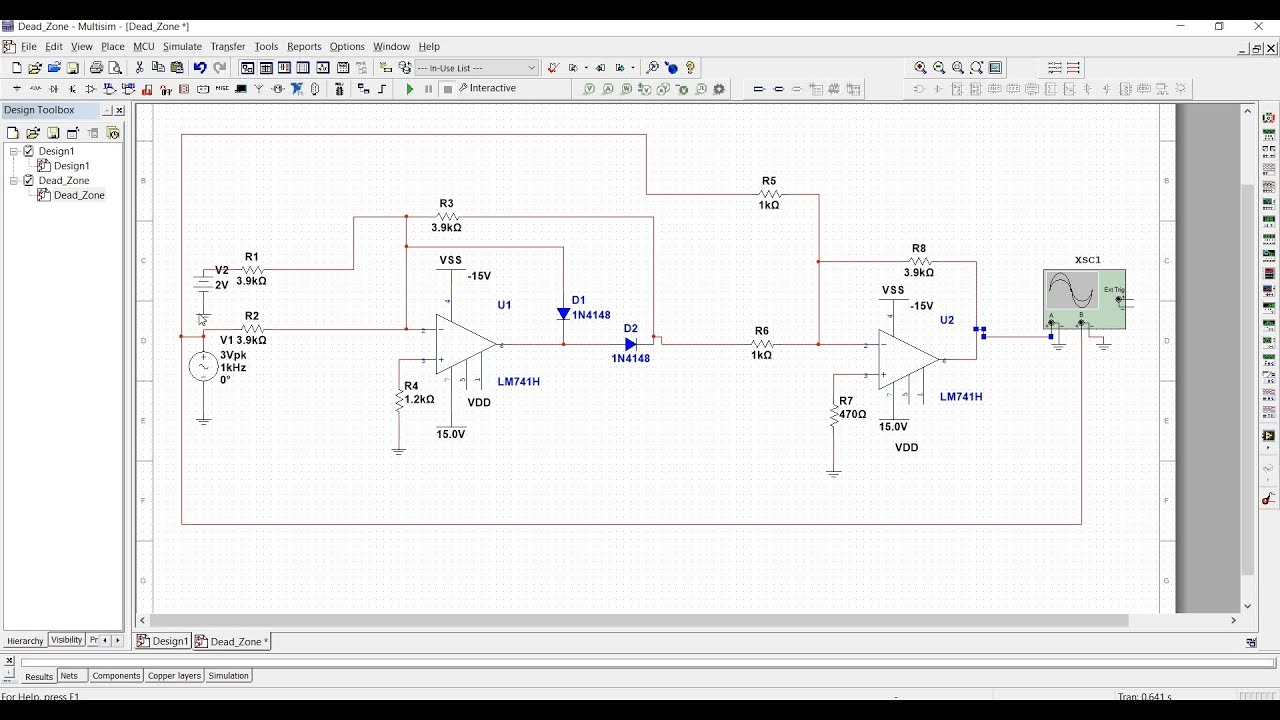Collapse the Design1 project tree node
1280x720 pixels.
coord(14,151)
